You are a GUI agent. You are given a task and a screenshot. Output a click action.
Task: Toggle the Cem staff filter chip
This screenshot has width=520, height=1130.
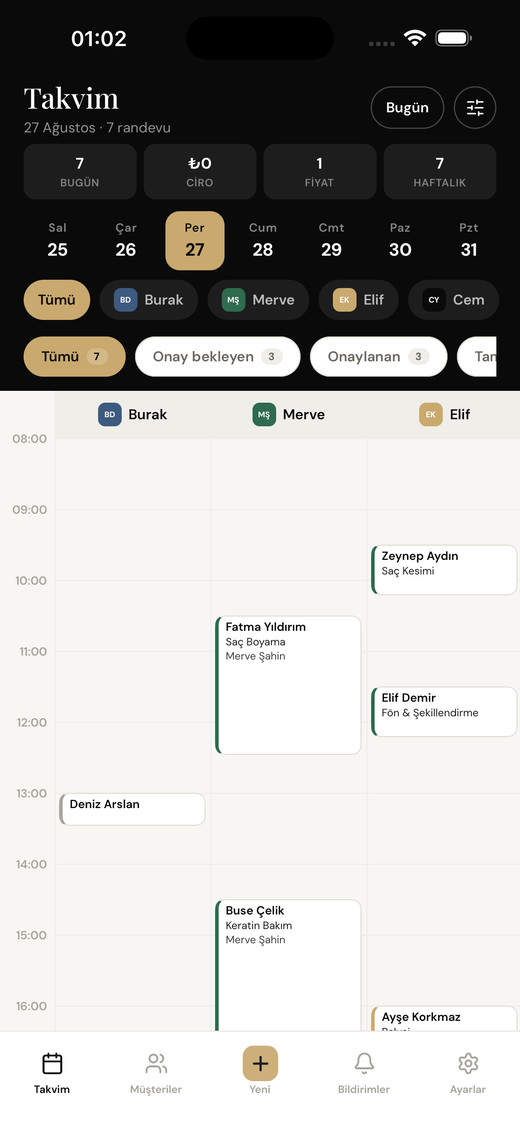[x=454, y=300]
